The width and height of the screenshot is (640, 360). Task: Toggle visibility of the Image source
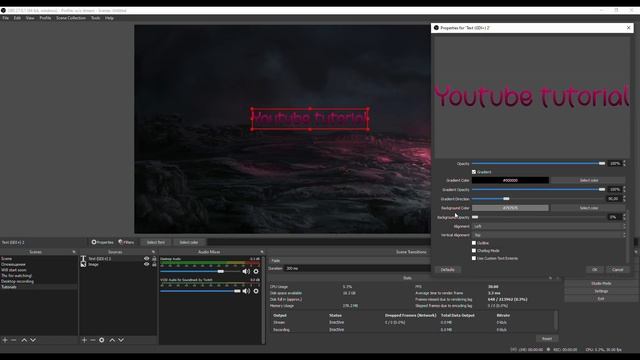pos(147,264)
